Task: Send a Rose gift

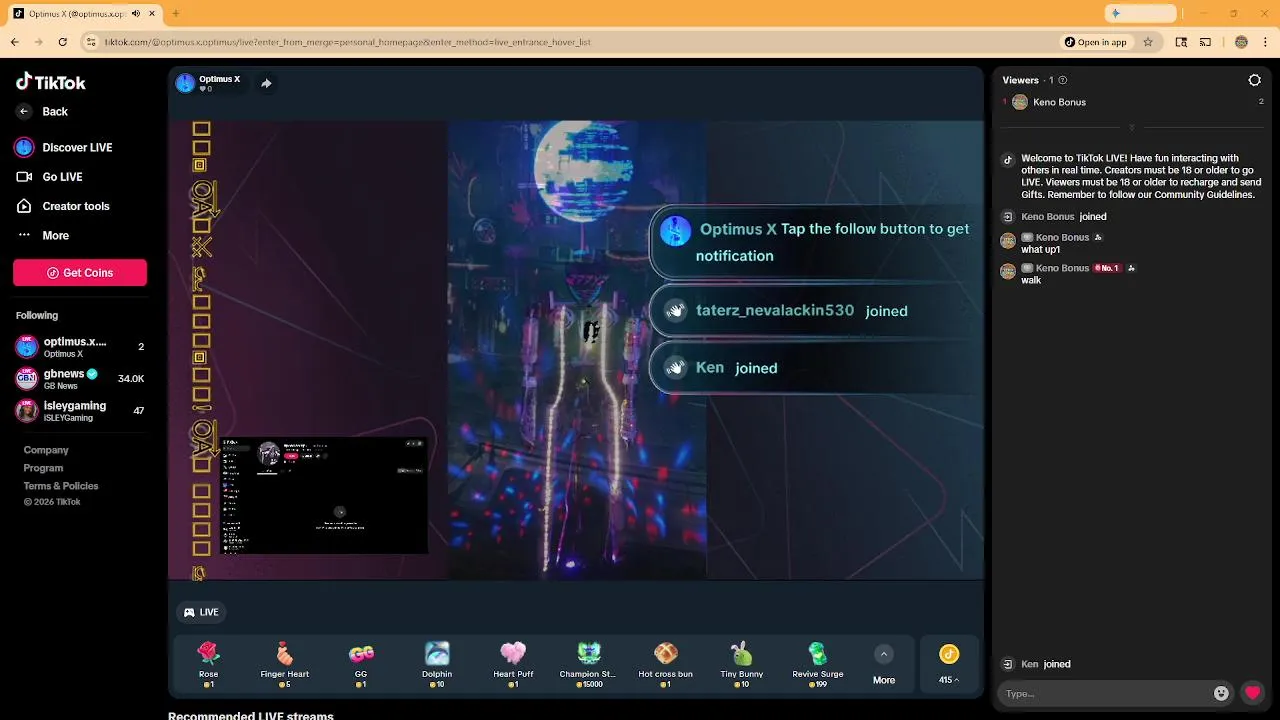Action: 208,665
